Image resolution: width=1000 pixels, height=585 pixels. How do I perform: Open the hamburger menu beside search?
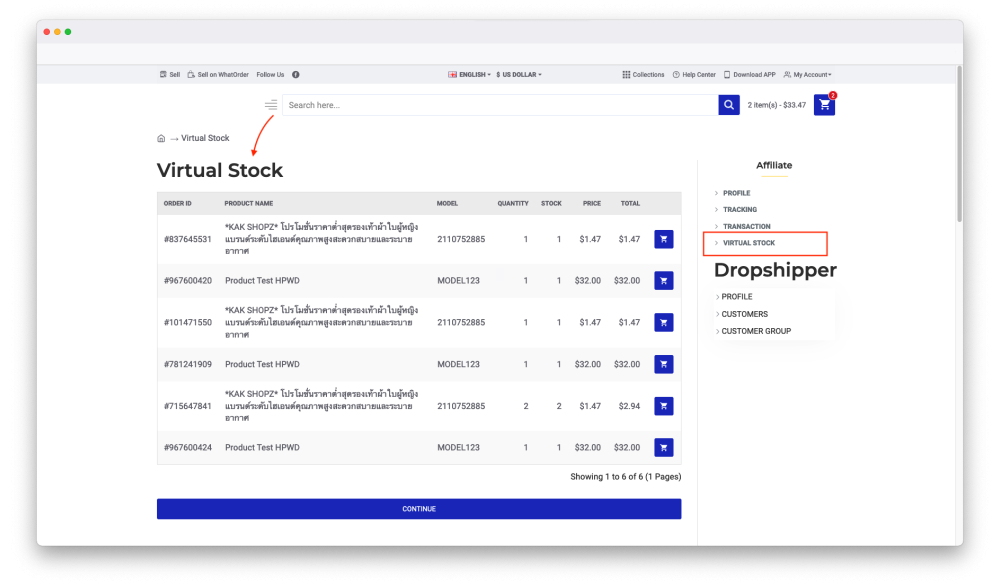[270, 105]
